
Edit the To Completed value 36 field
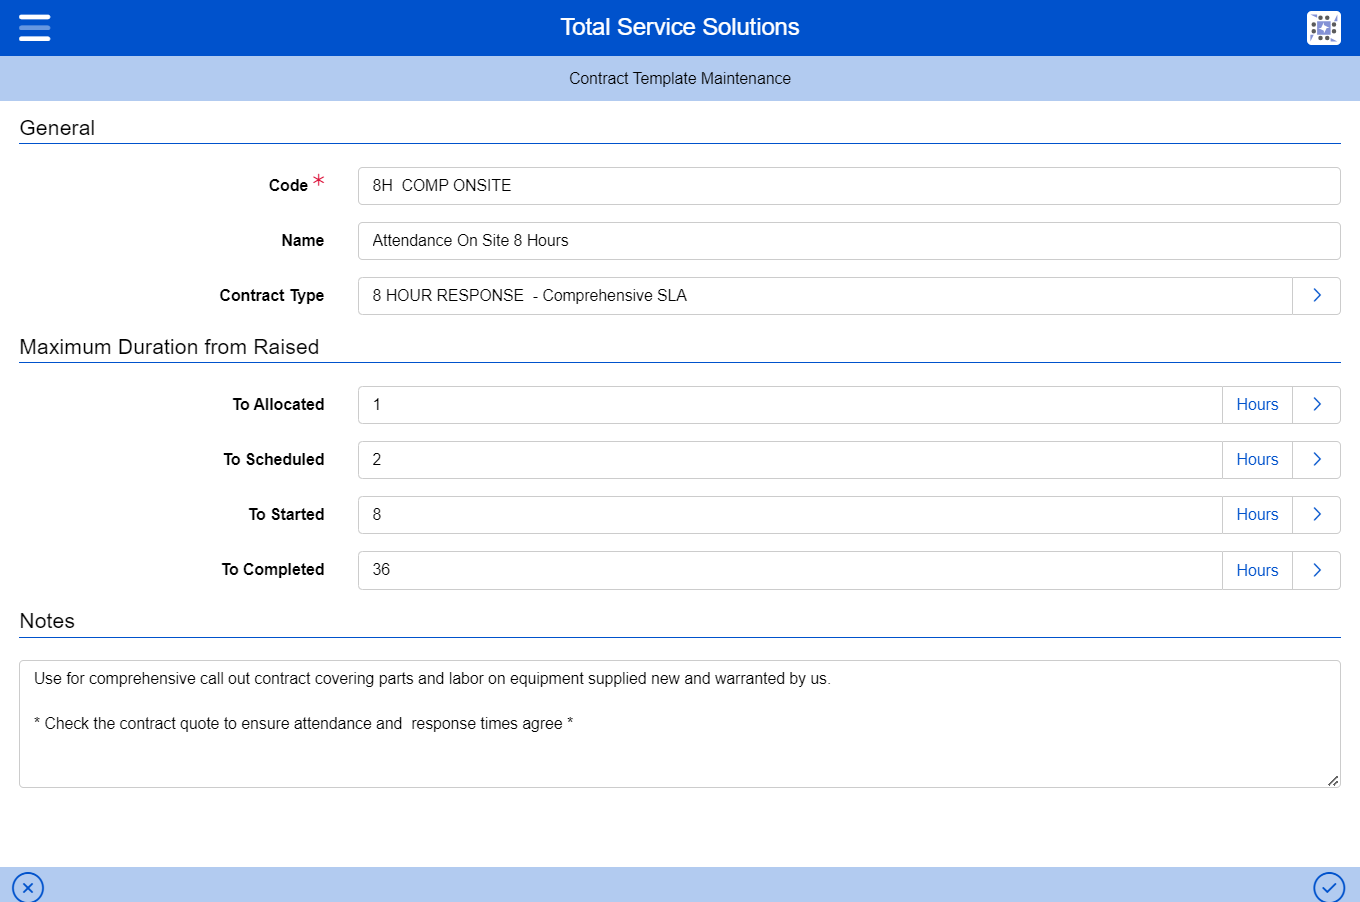[790, 570]
